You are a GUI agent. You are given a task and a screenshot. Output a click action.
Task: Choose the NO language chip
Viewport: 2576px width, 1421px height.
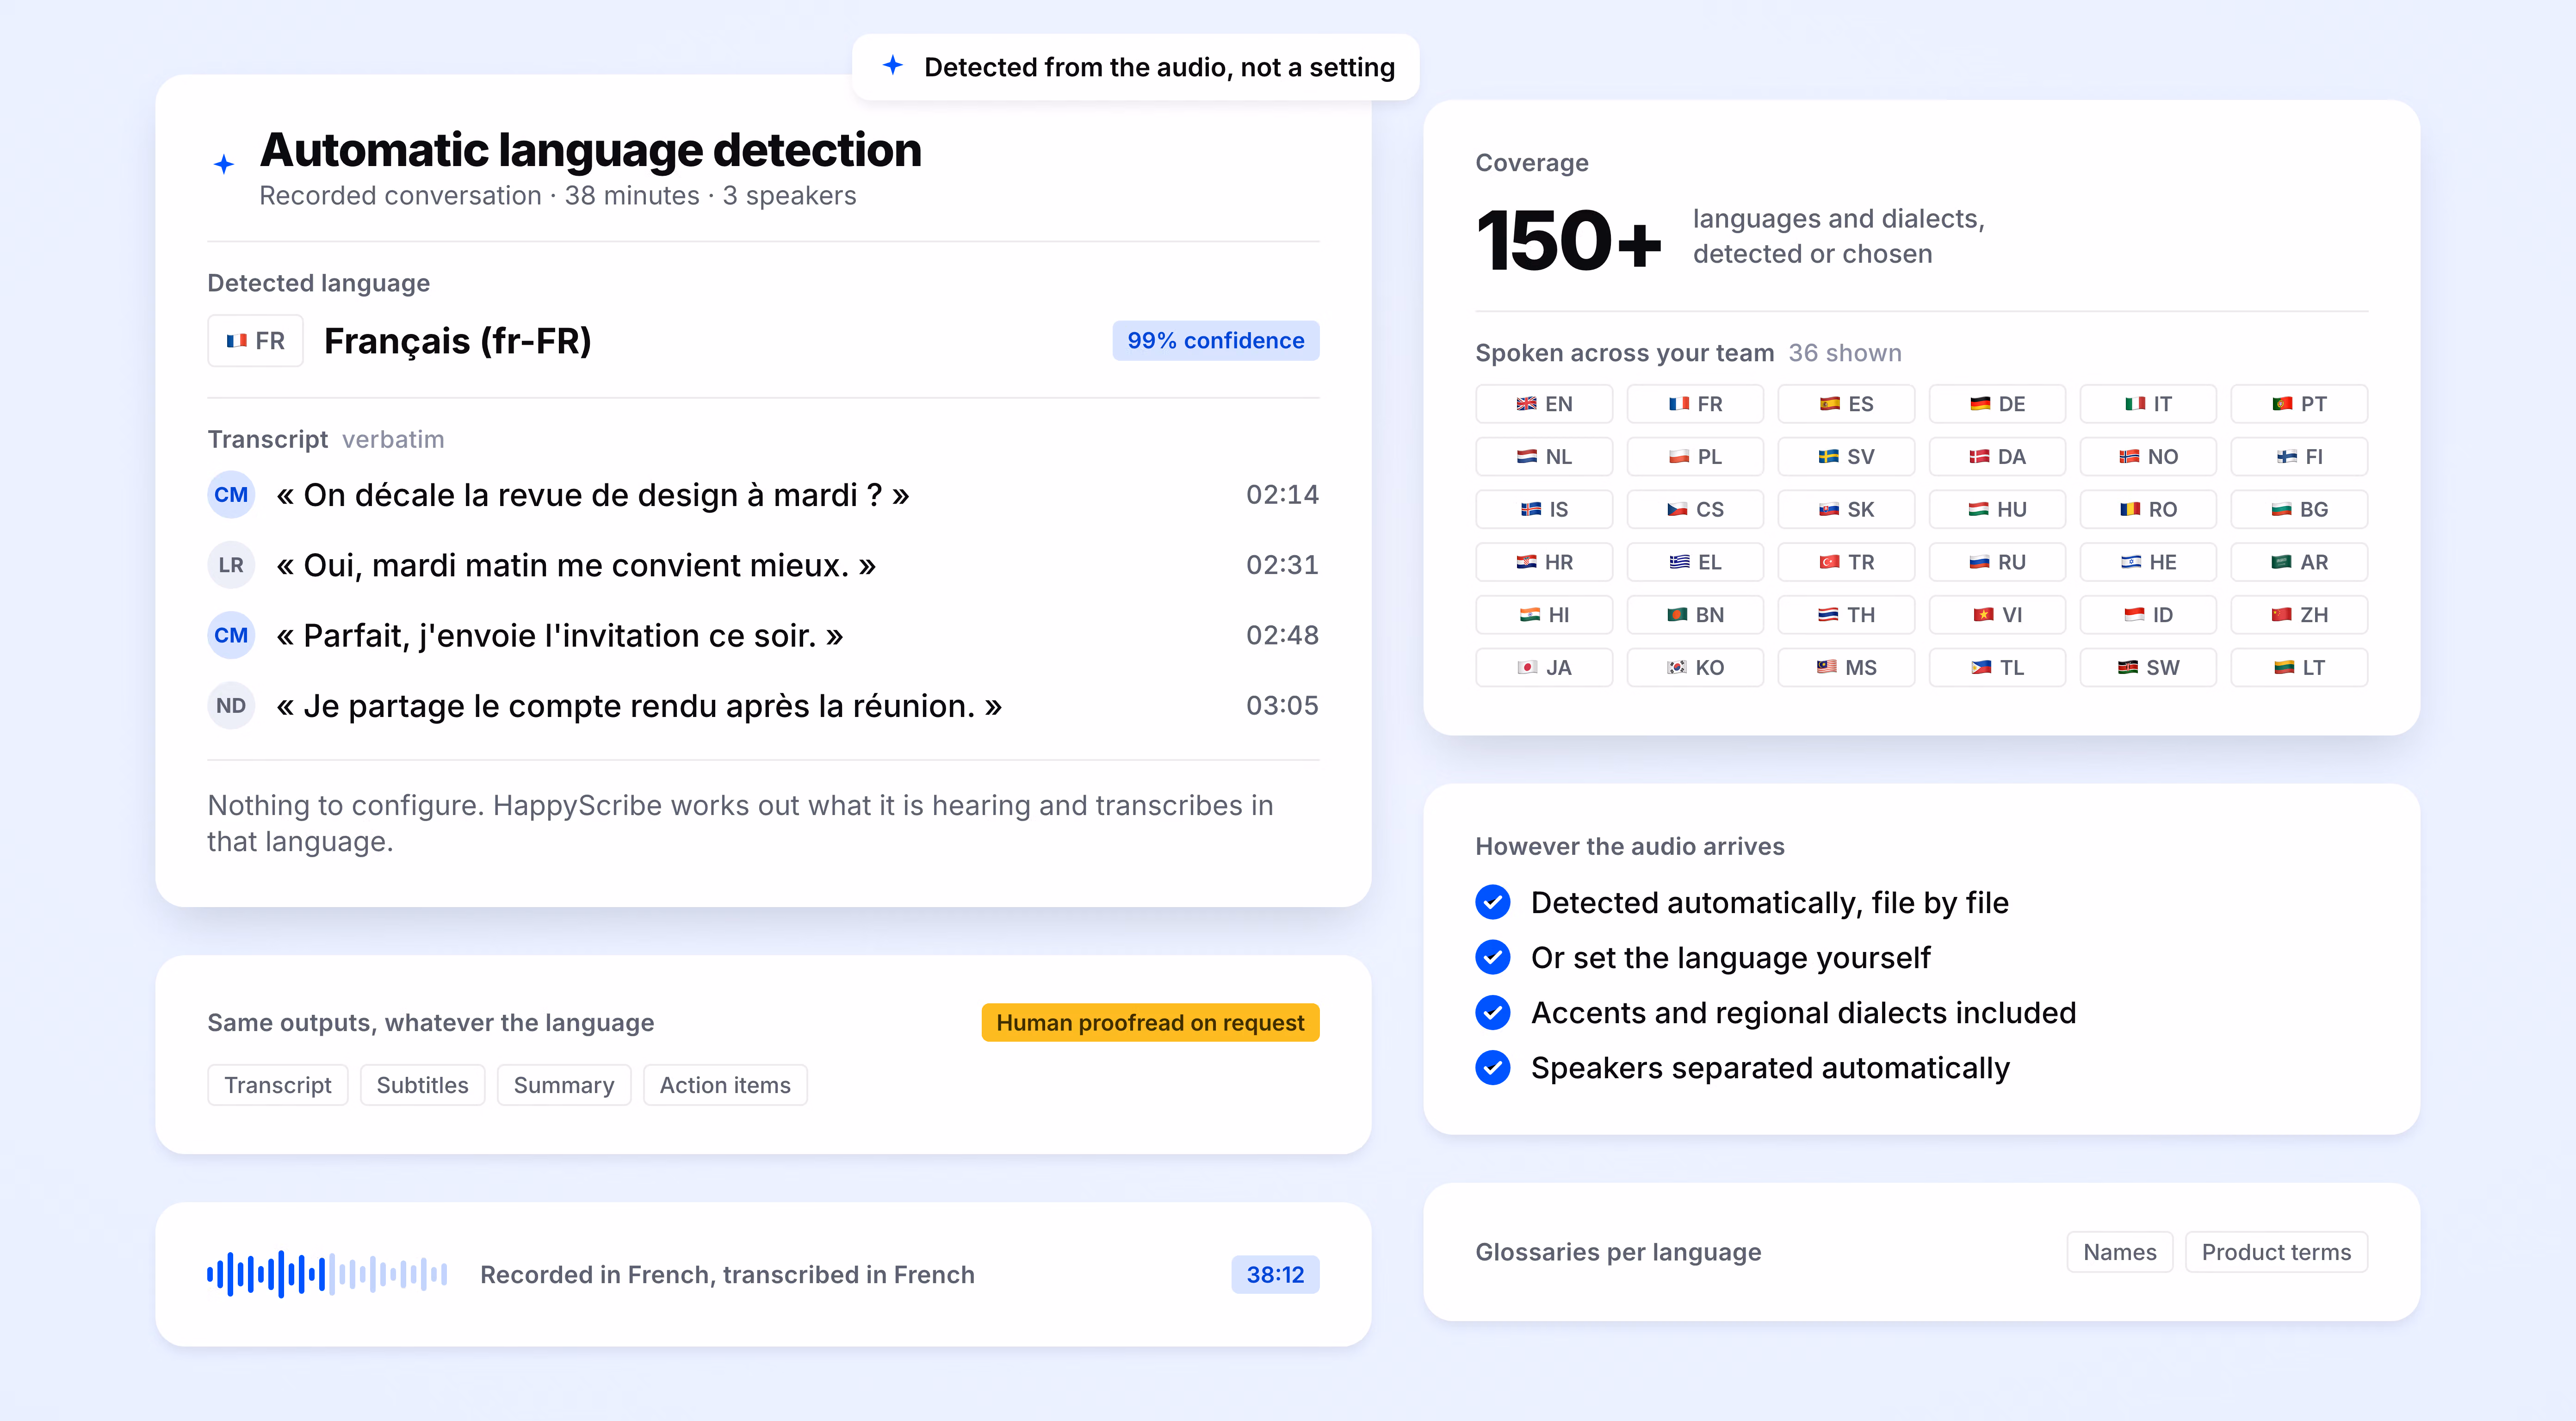pyautogui.click(x=2148, y=457)
